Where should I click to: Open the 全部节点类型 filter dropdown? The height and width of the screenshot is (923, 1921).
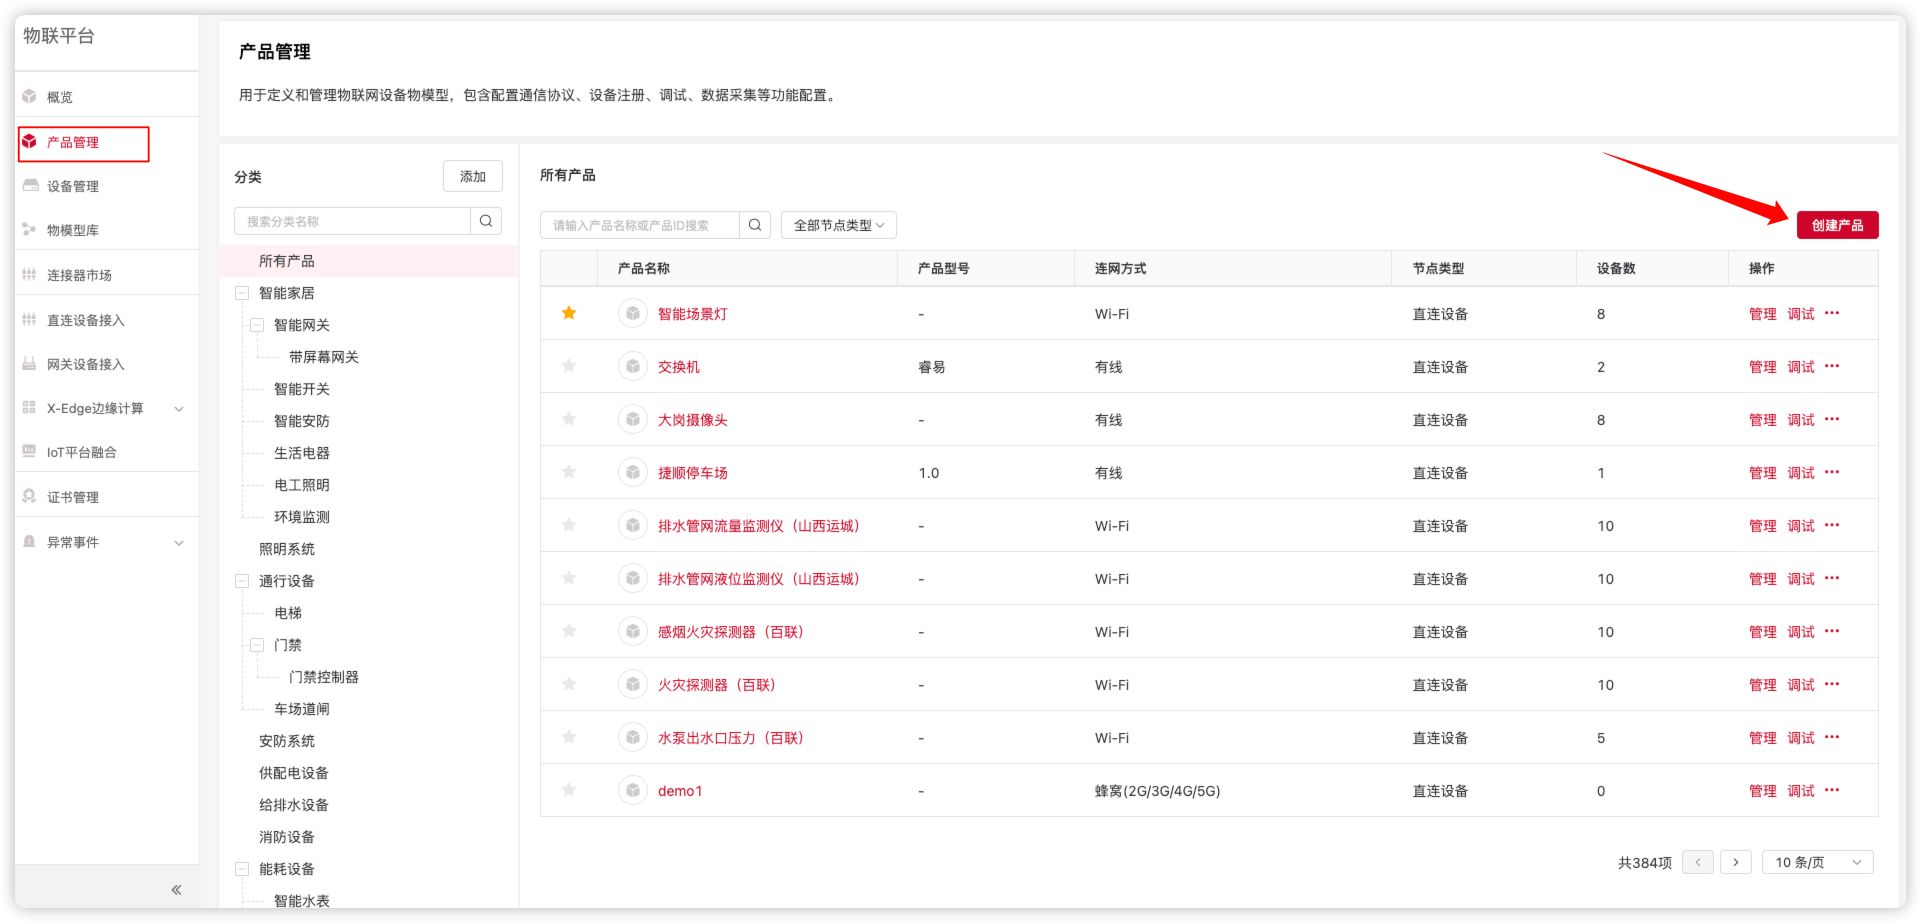click(x=838, y=225)
